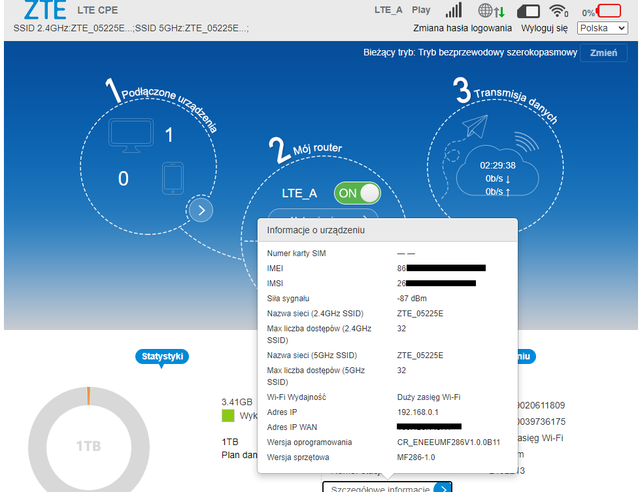Click the green Wykorzystano legend square

[228, 416]
